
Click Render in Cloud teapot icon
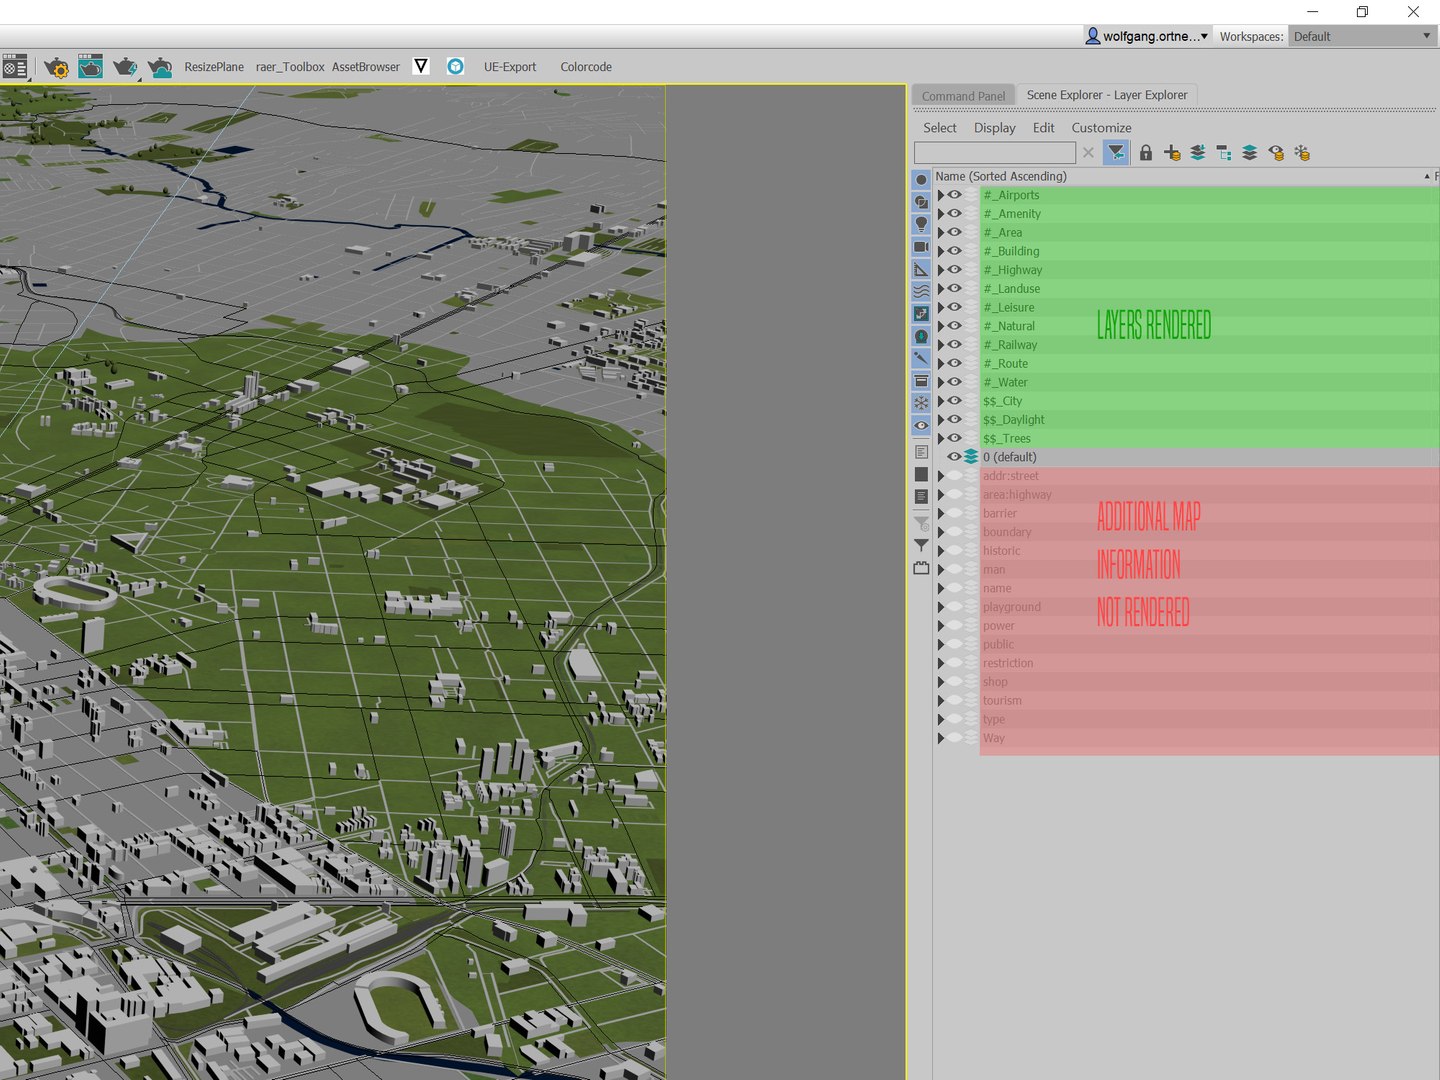point(160,67)
